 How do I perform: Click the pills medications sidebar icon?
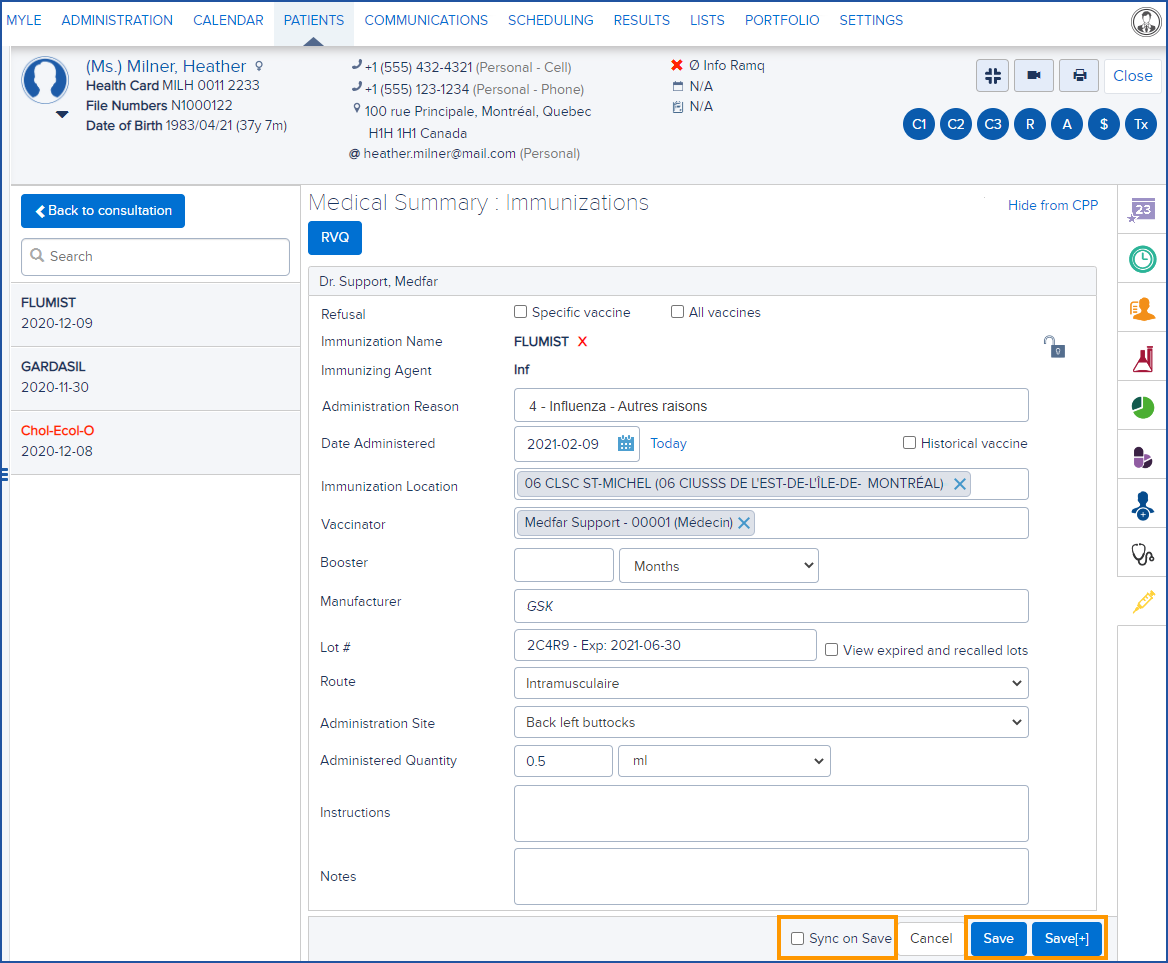pyautogui.click(x=1141, y=455)
